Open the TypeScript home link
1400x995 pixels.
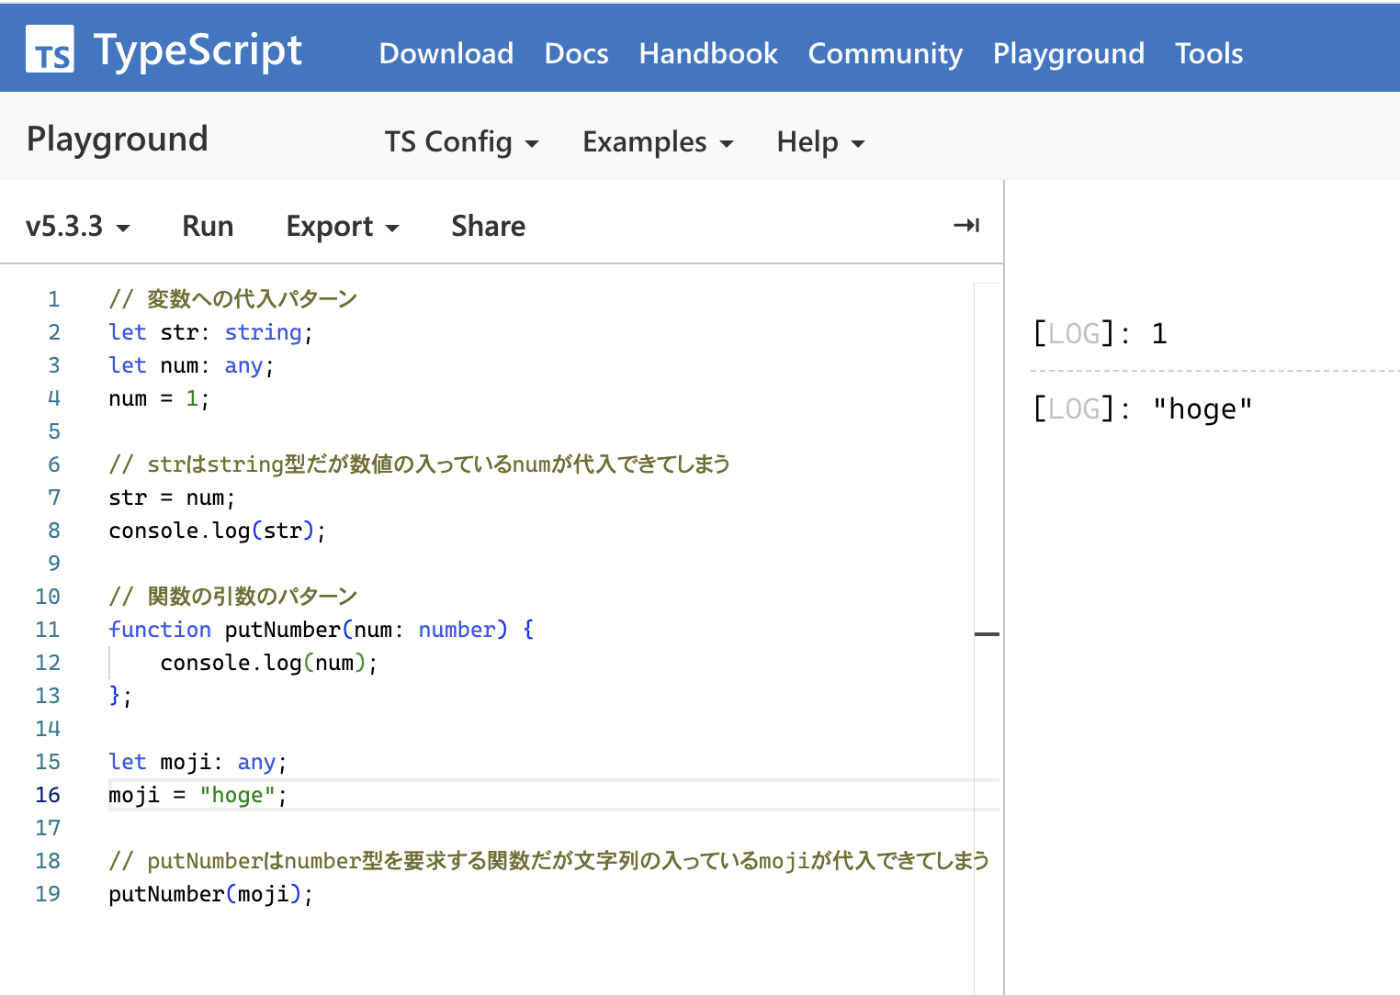[x=165, y=50]
